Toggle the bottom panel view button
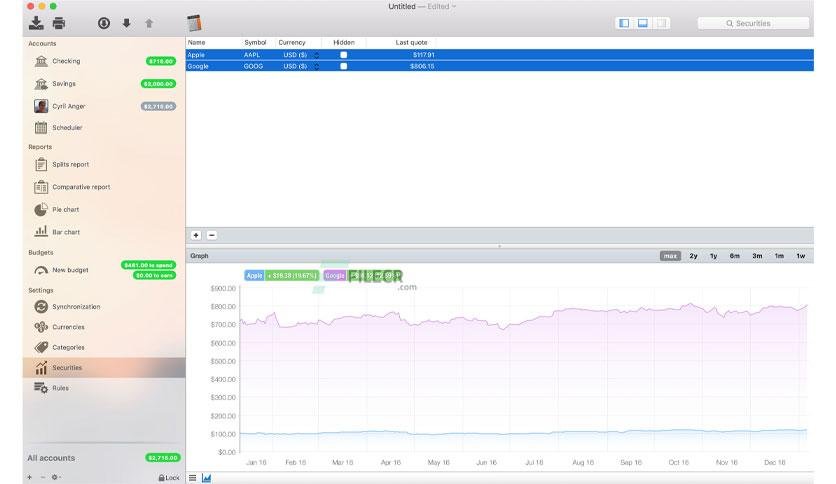The height and width of the screenshot is (484, 836). 643,23
